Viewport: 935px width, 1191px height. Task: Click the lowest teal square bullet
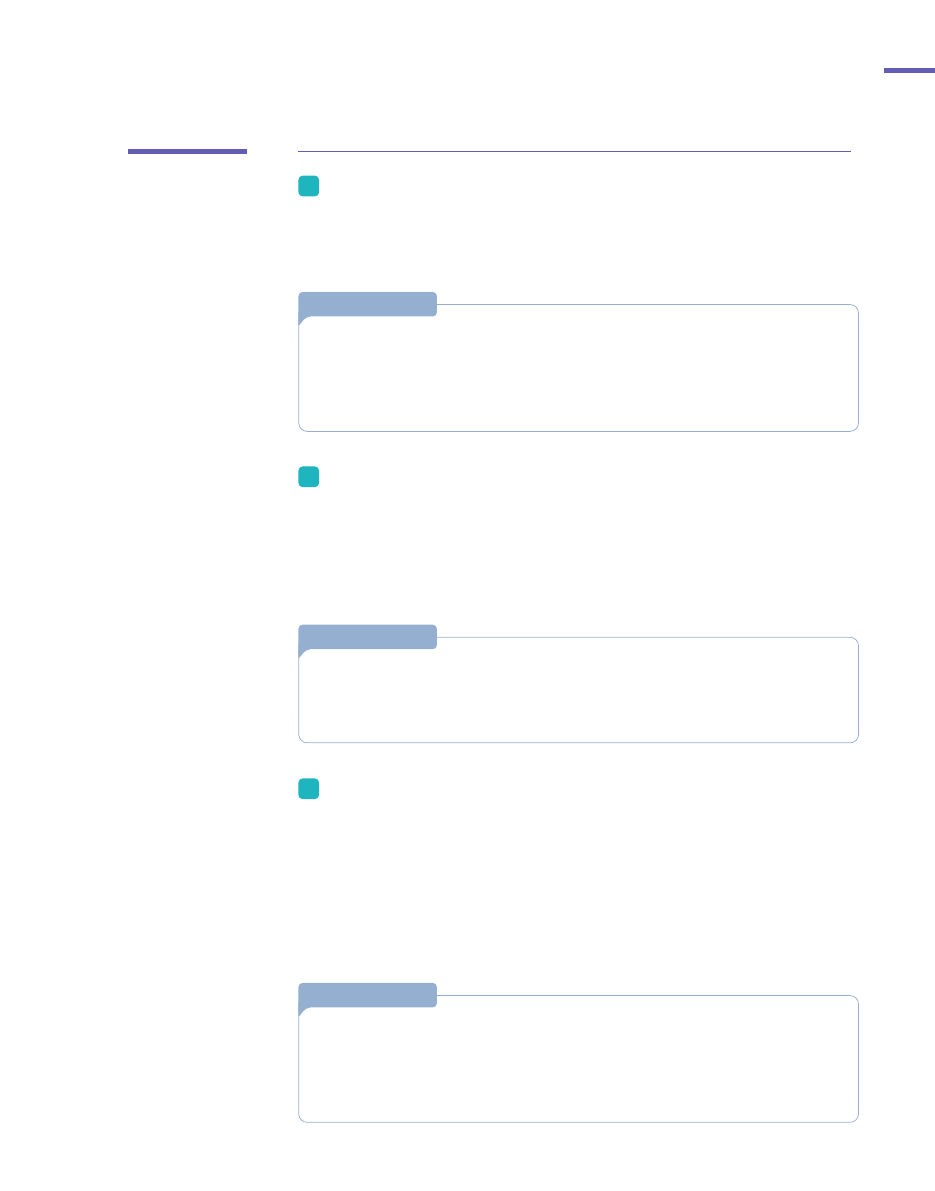tap(309, 789)
